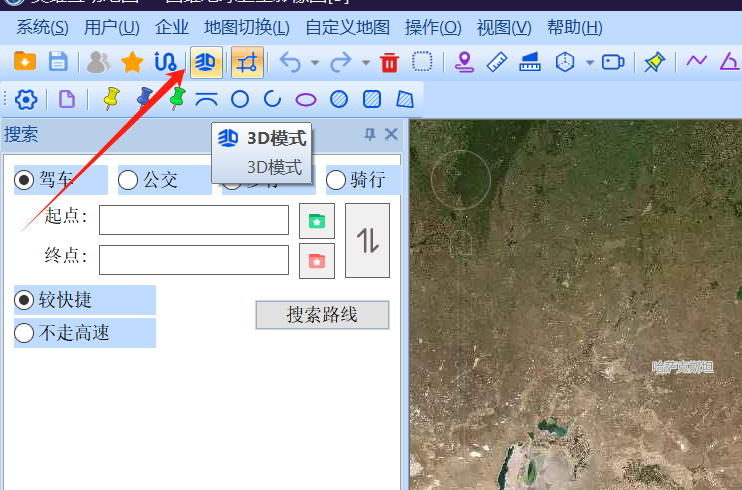Open the 操作(O) menu
Viewport: 742px width, 490px height.
(433, 27)
